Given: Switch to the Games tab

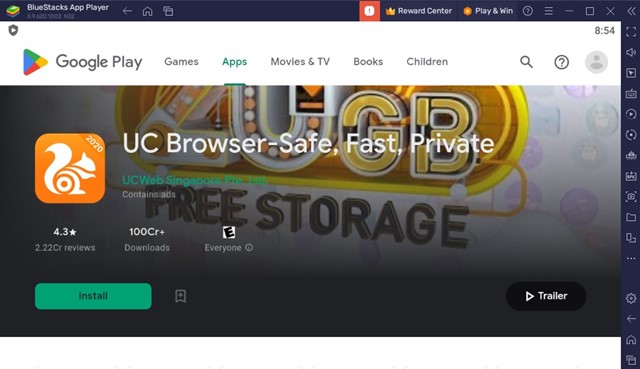Looking at the screenshot, I should coord(181,62).
